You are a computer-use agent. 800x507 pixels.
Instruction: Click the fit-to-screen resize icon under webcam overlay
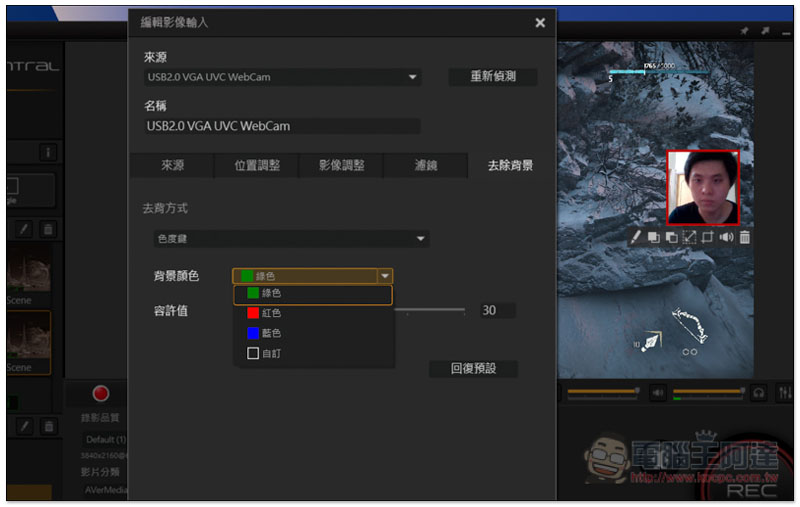(x=689, y=237)
